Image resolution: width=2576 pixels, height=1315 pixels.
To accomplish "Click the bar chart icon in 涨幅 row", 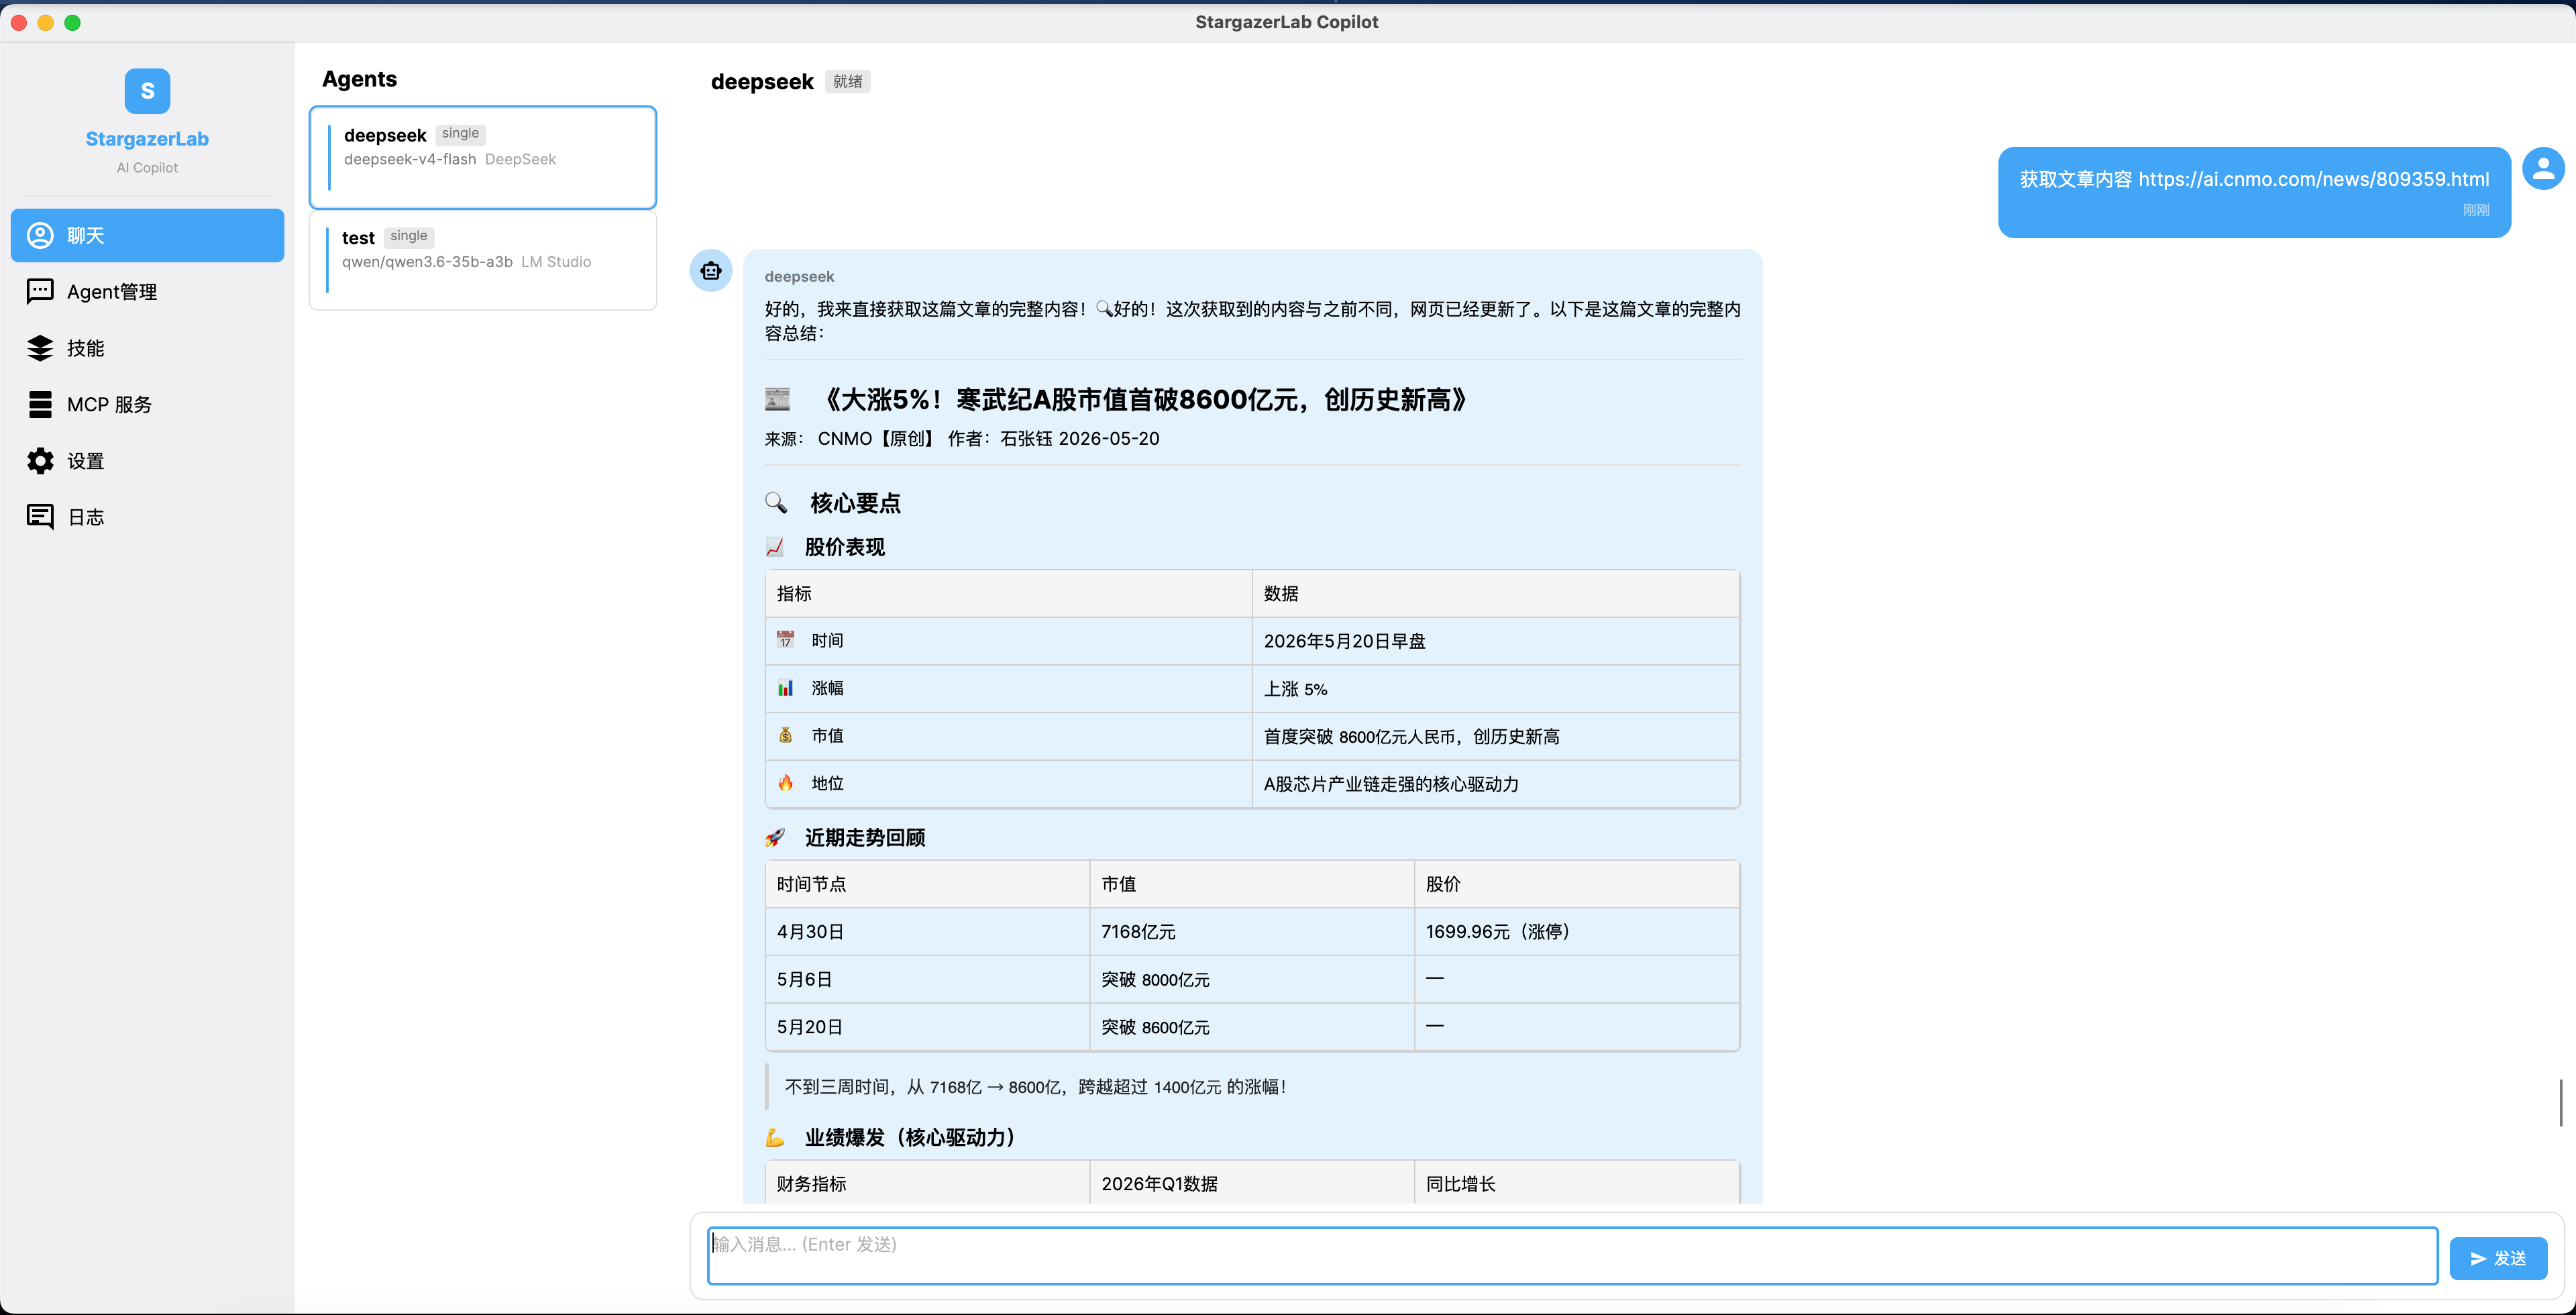I will click(786, 688).
